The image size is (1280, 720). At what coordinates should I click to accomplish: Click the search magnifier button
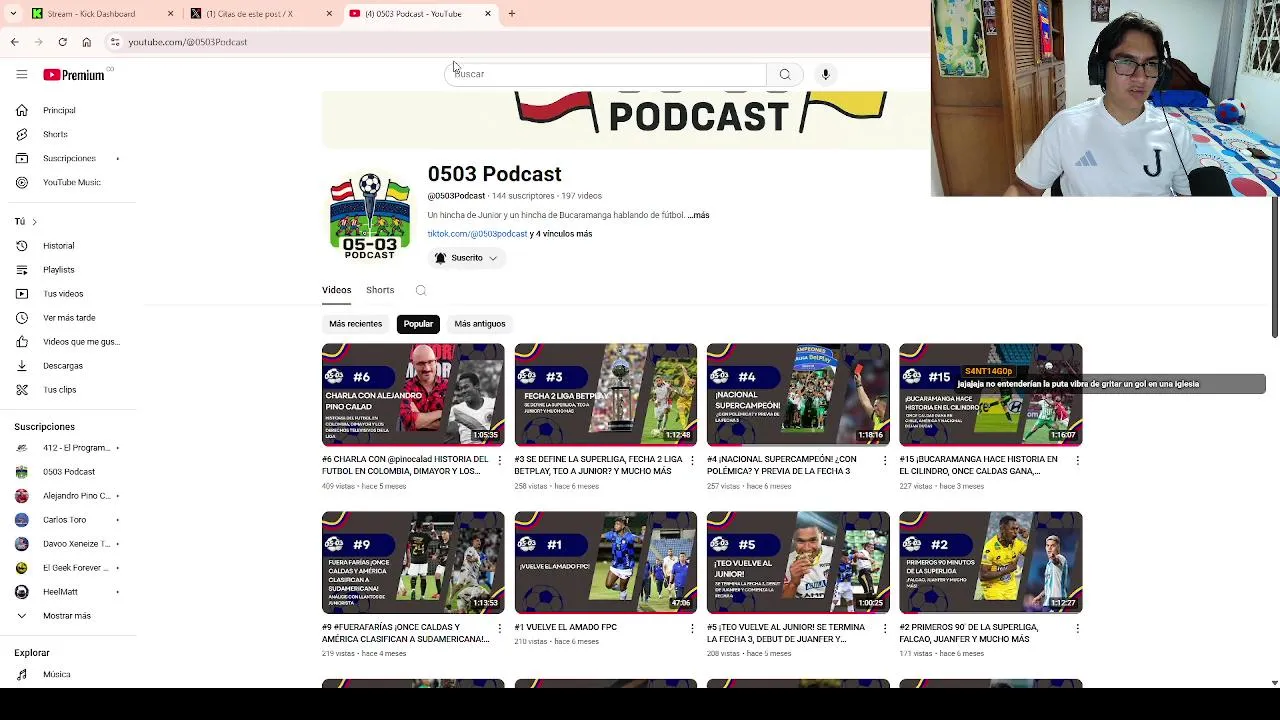click(785, 74)
